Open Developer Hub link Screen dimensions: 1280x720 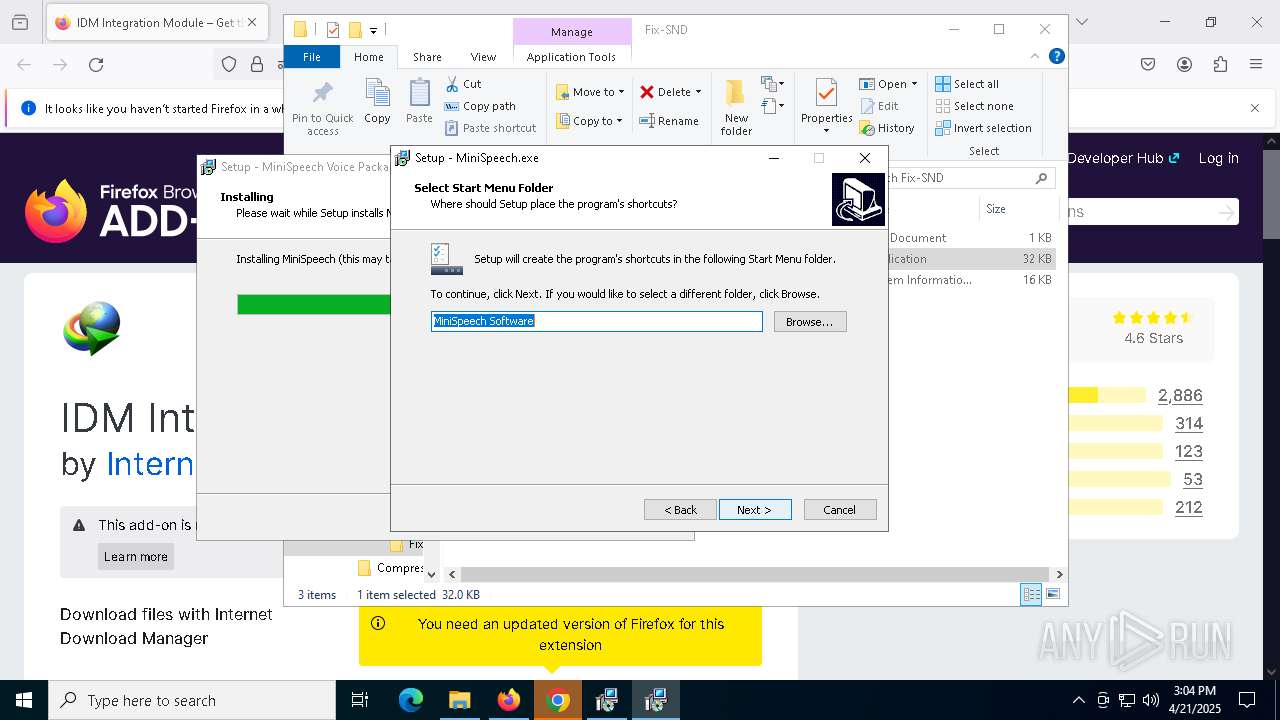(x=1123, y=158)
